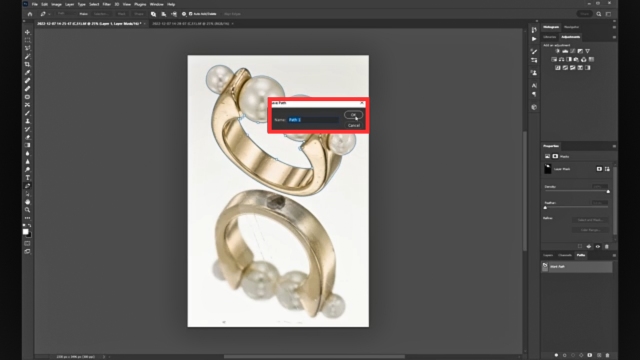Open the Window menu
Image resolution: width=640 pixels, height=360 pixels.
tap(156, 4)
